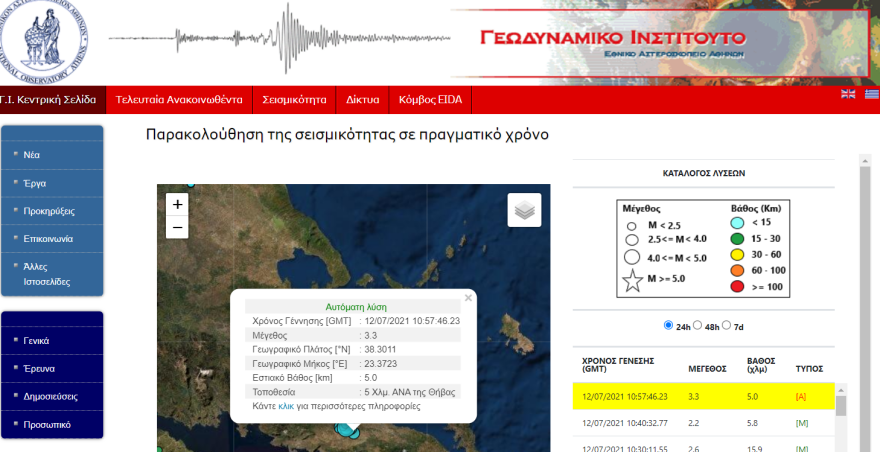
Task: Open Δημοσιεύσεις sidebar link
Action: coord(51,396)
